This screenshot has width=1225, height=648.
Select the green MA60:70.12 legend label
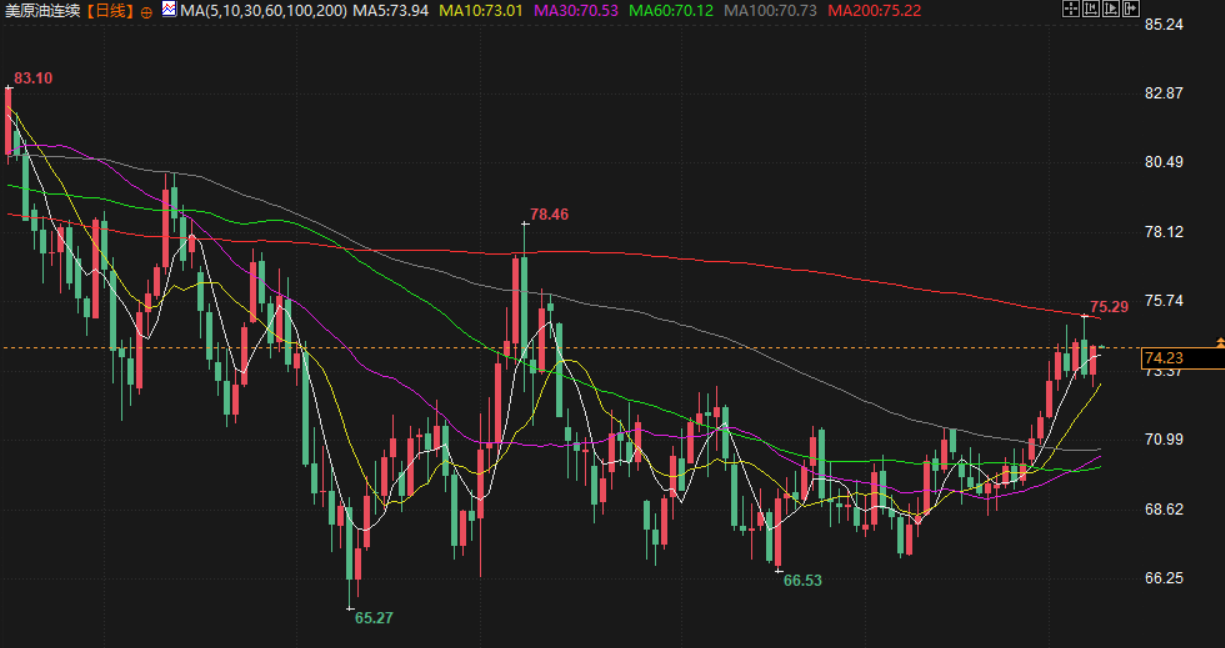pyautogui.click(x=671, y=11)
